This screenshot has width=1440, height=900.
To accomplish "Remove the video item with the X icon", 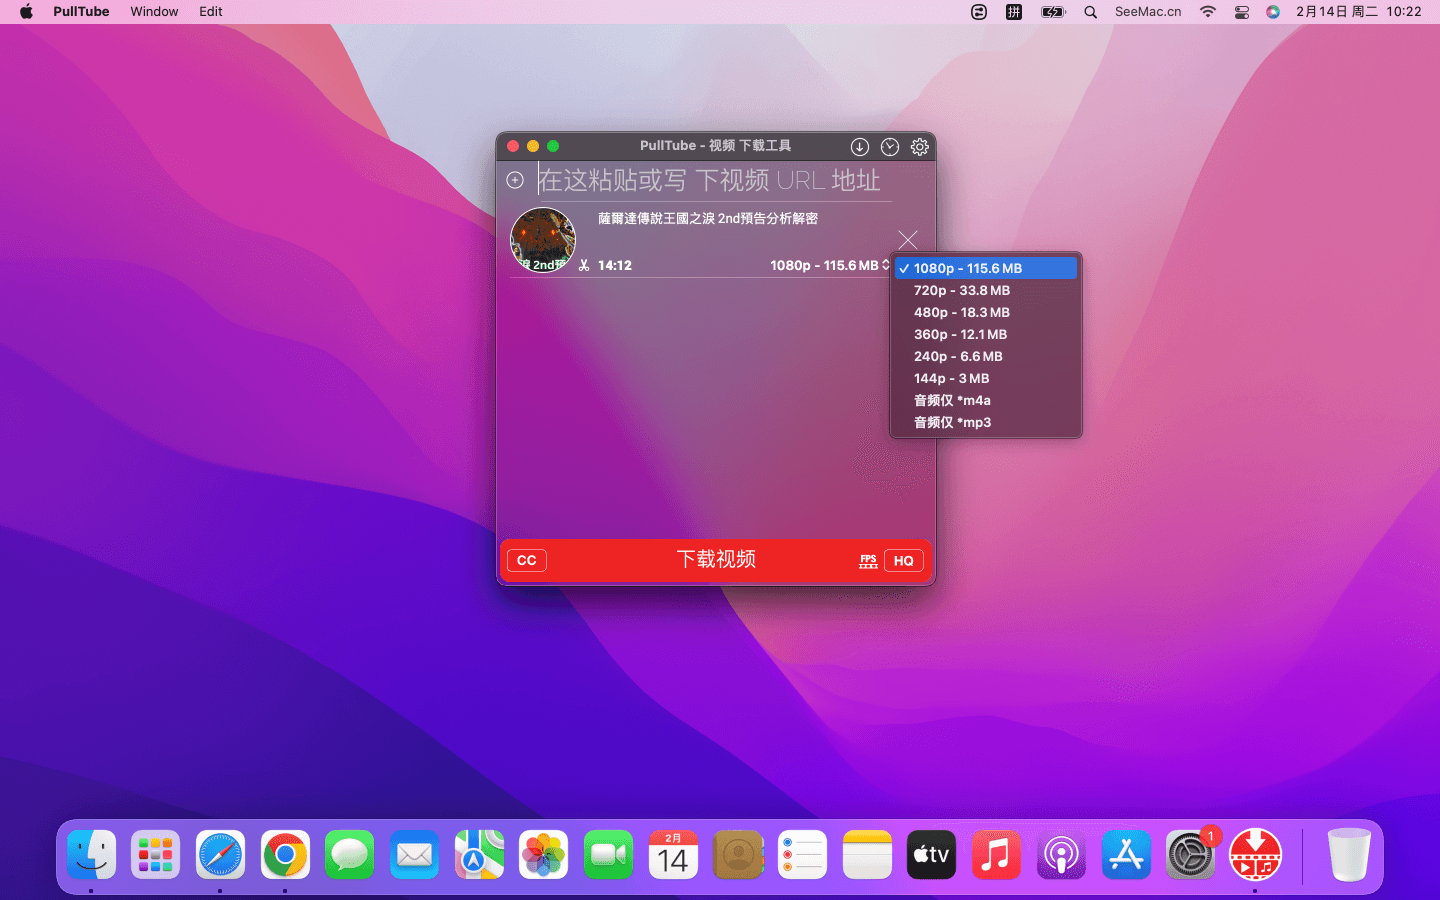I will 908,240.
